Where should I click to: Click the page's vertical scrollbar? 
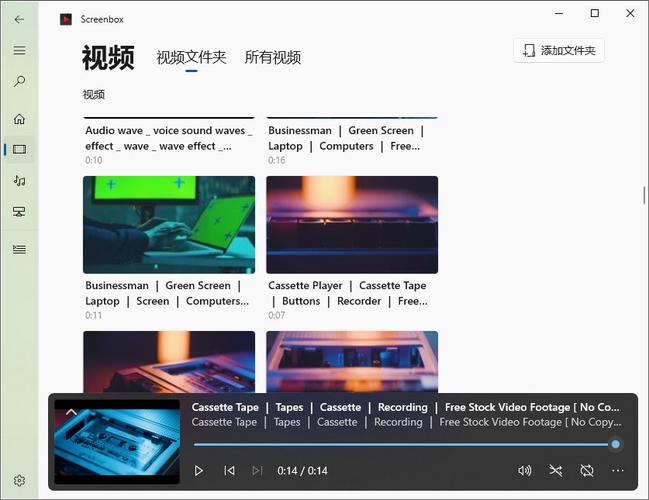click(x=644, y=195)
